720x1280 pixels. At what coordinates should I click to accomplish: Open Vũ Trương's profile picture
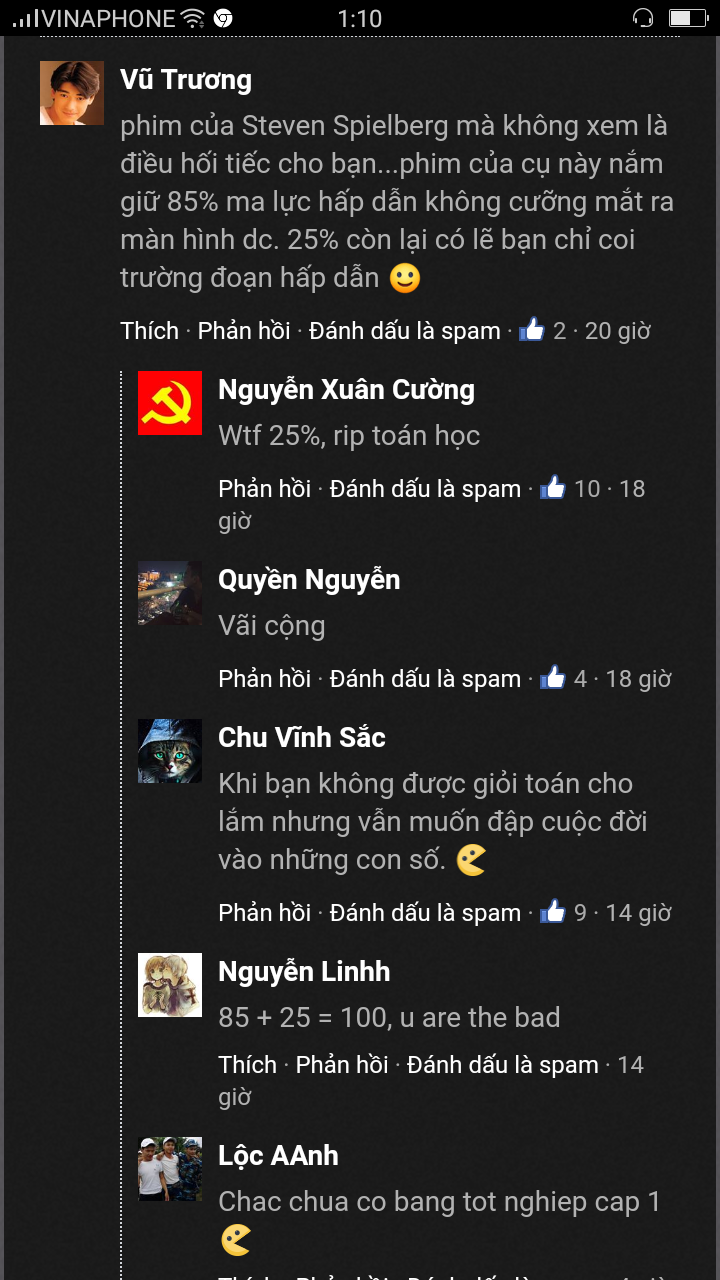click(x=72, y=93)
